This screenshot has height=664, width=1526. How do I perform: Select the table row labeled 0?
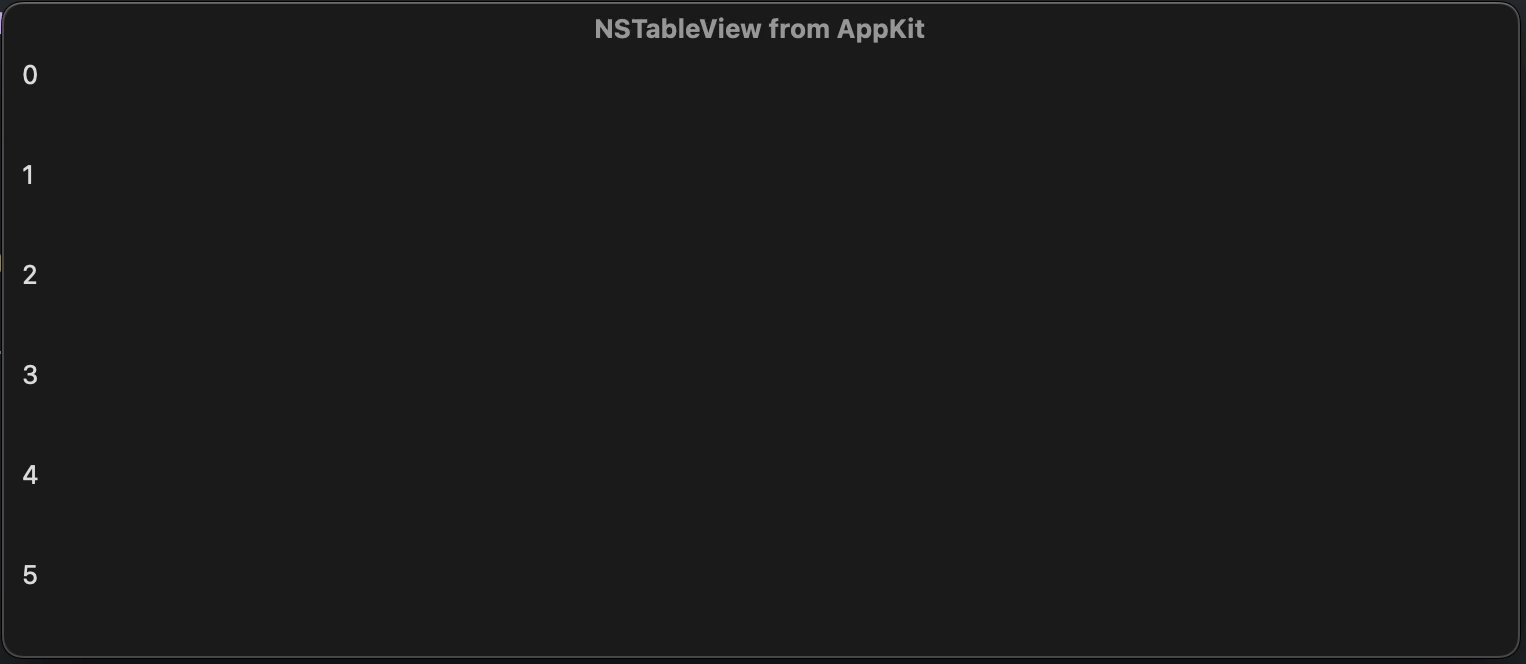tap(762, 75)
